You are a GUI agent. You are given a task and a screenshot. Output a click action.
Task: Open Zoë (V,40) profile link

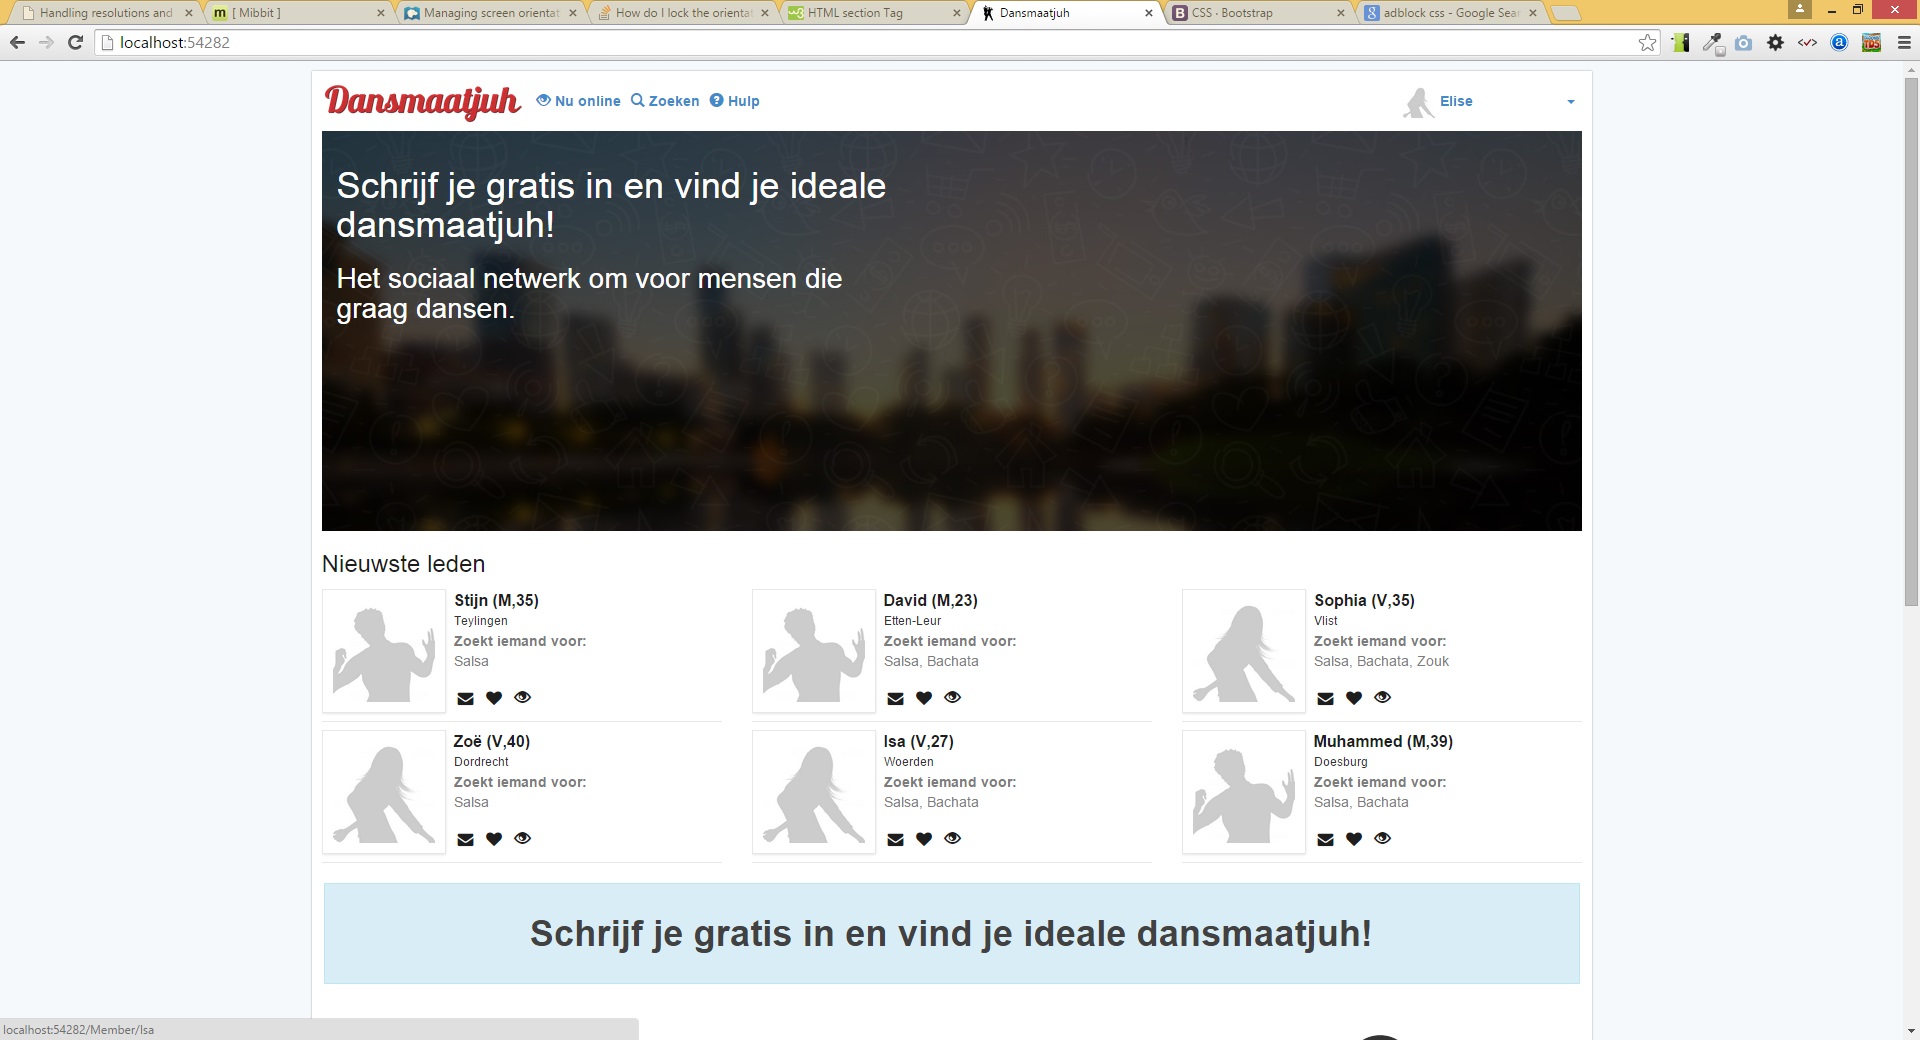click(x=492, y=741)
